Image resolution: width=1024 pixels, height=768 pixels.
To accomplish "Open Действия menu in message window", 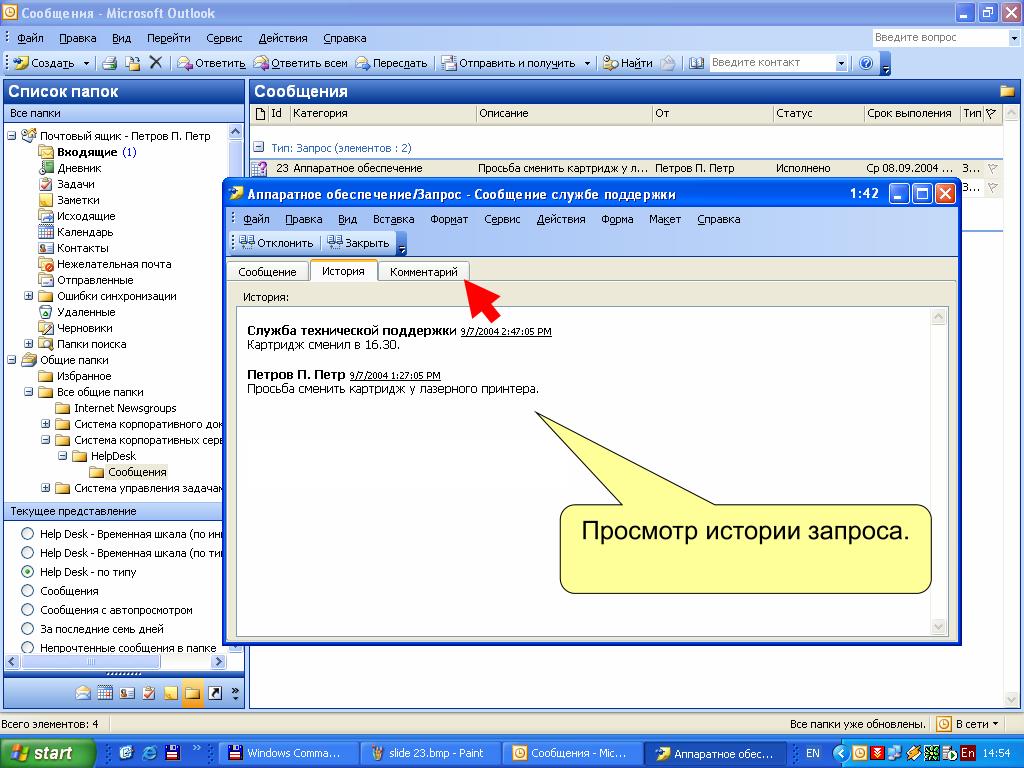I will [x=560, y=219].
